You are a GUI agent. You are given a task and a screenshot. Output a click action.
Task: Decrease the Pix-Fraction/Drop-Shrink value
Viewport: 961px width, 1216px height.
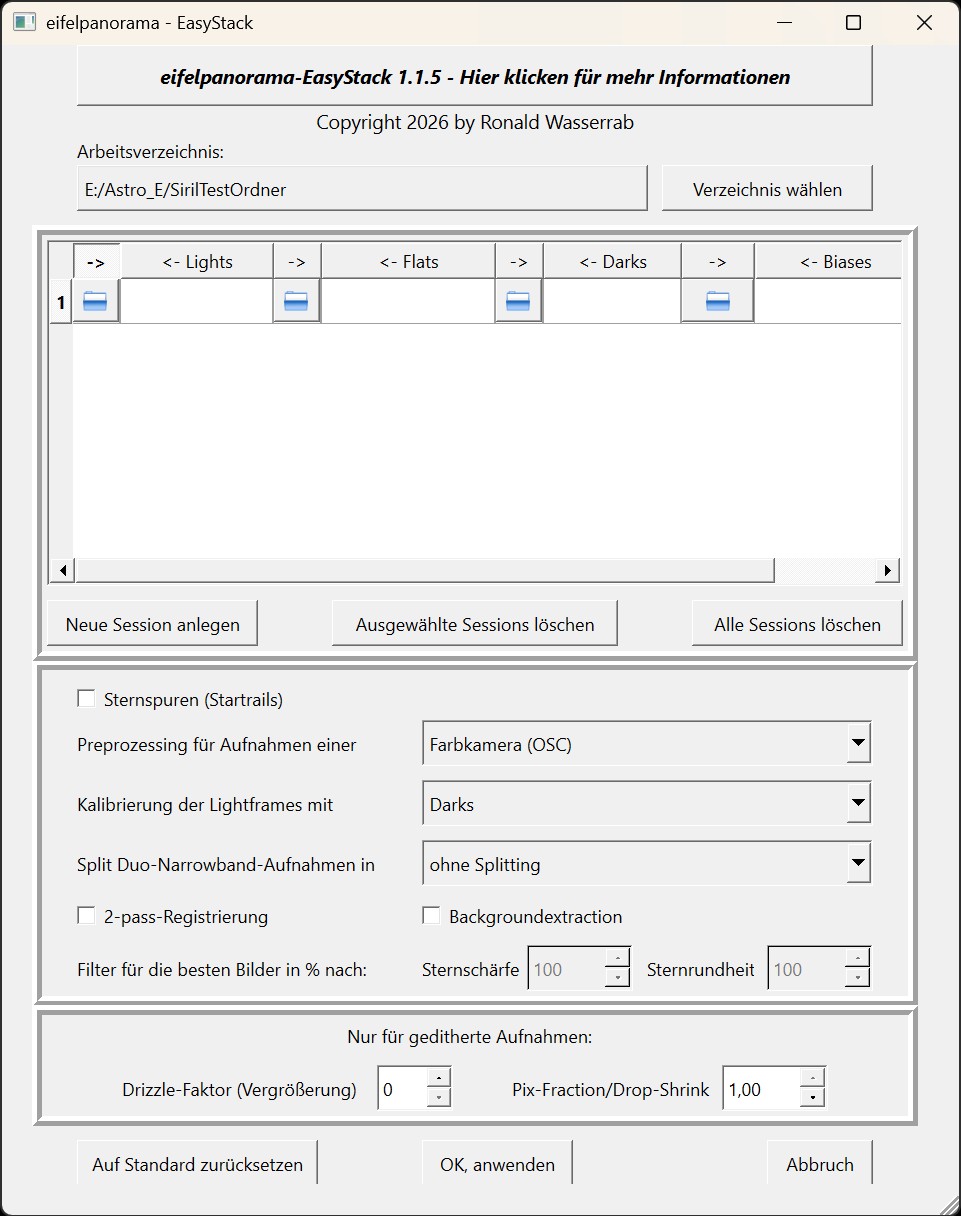814,1099
